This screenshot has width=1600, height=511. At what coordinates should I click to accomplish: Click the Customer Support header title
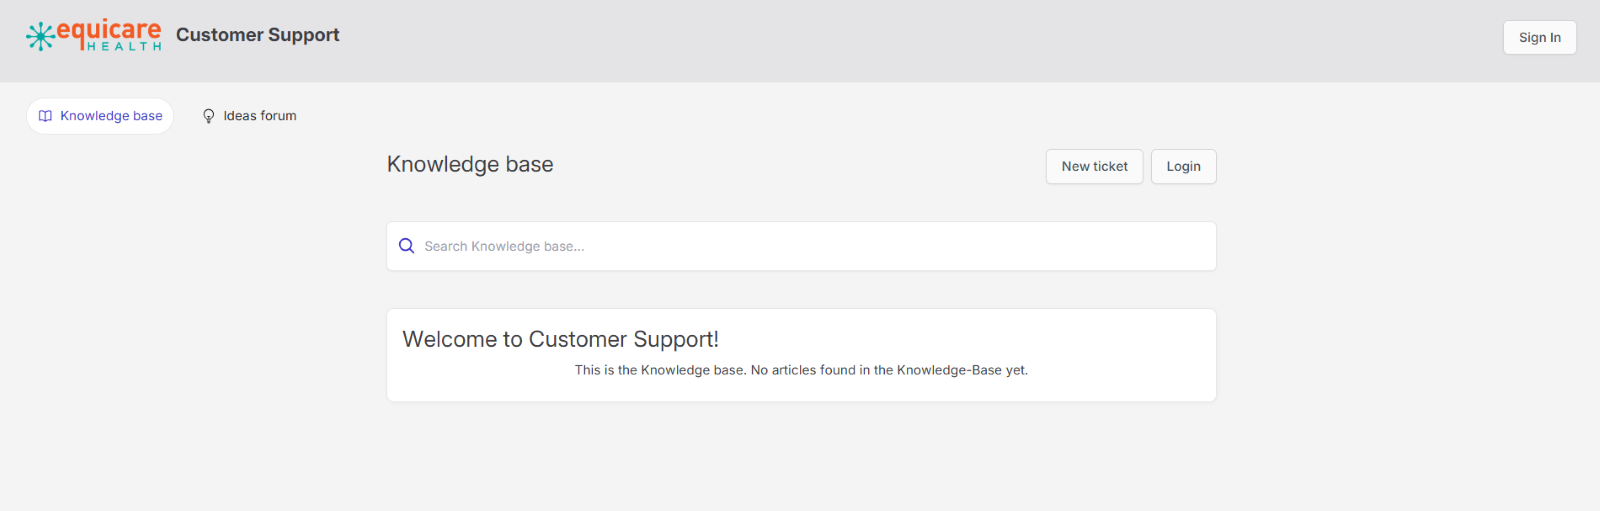[x=258, y=35]
